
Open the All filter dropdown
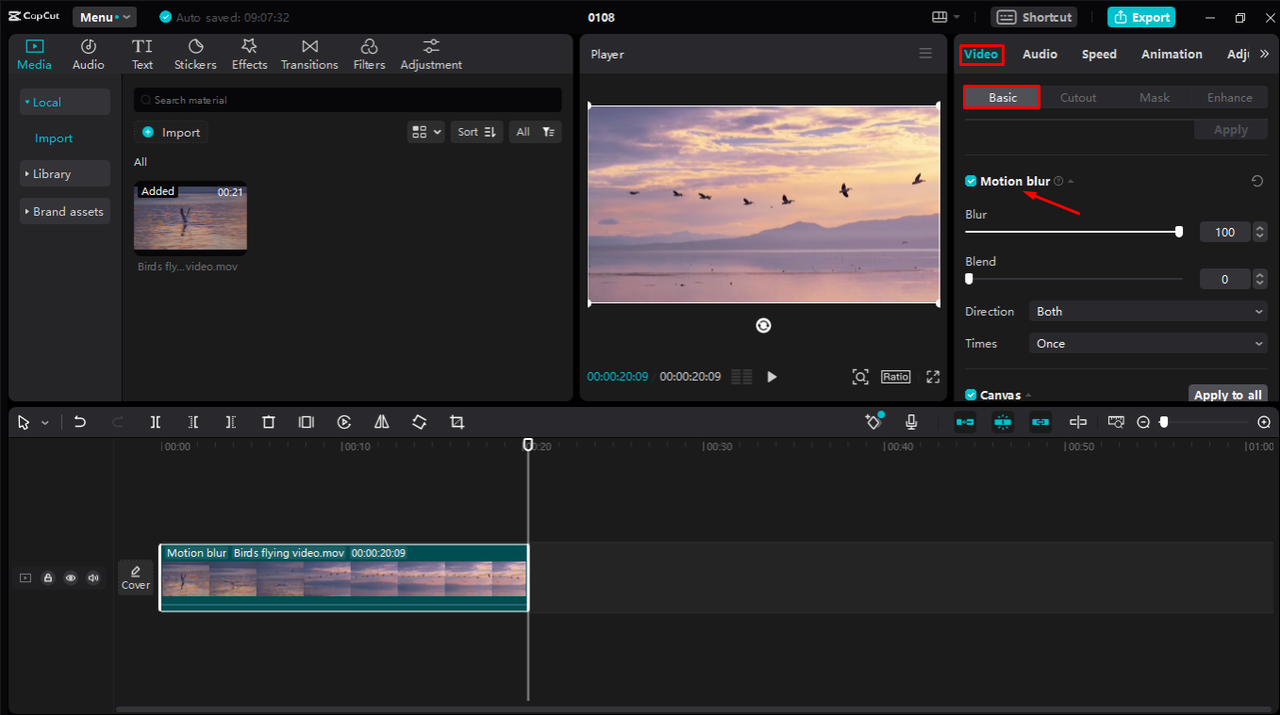coord(535,132)
